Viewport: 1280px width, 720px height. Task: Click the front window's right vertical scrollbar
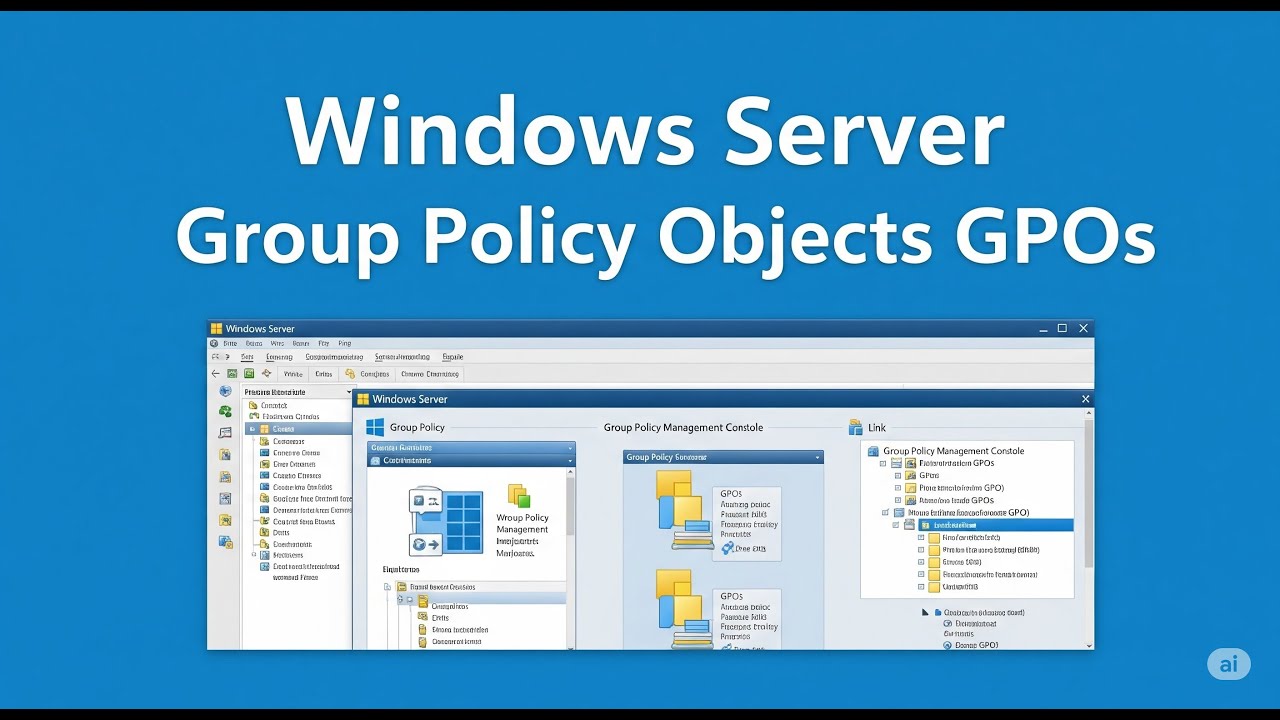tap(1088, 528)
